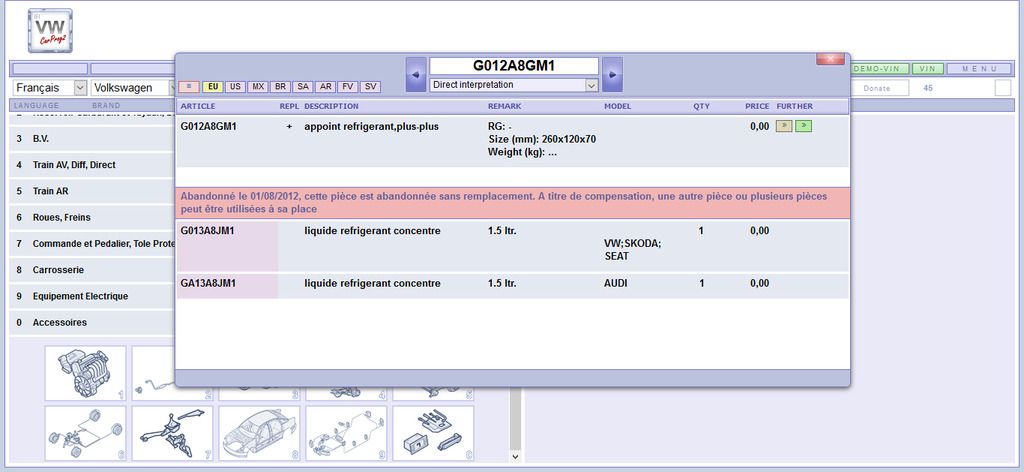Open the Volkswagen brand dropdown
The height and width of the screenshot is (472, 1024).
(x=133, y=87)
